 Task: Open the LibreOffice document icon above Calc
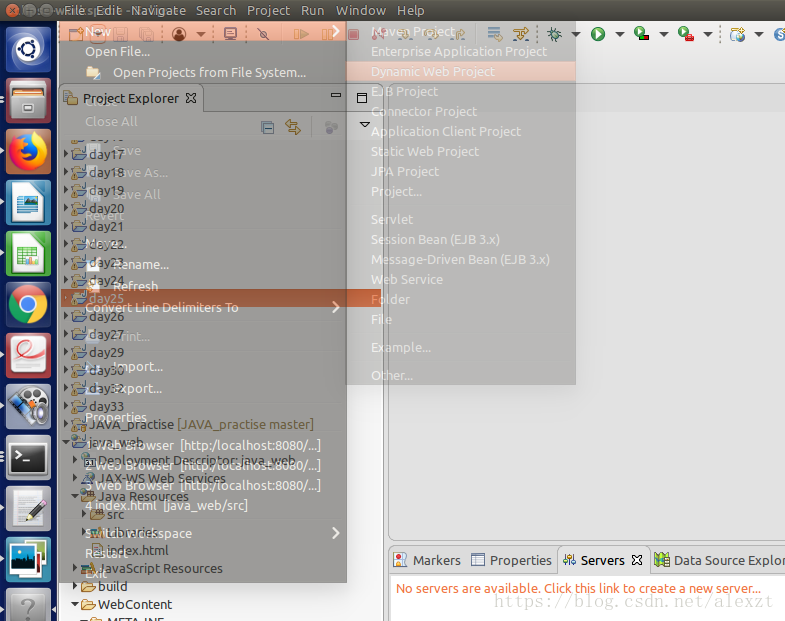tap(28, 203)
